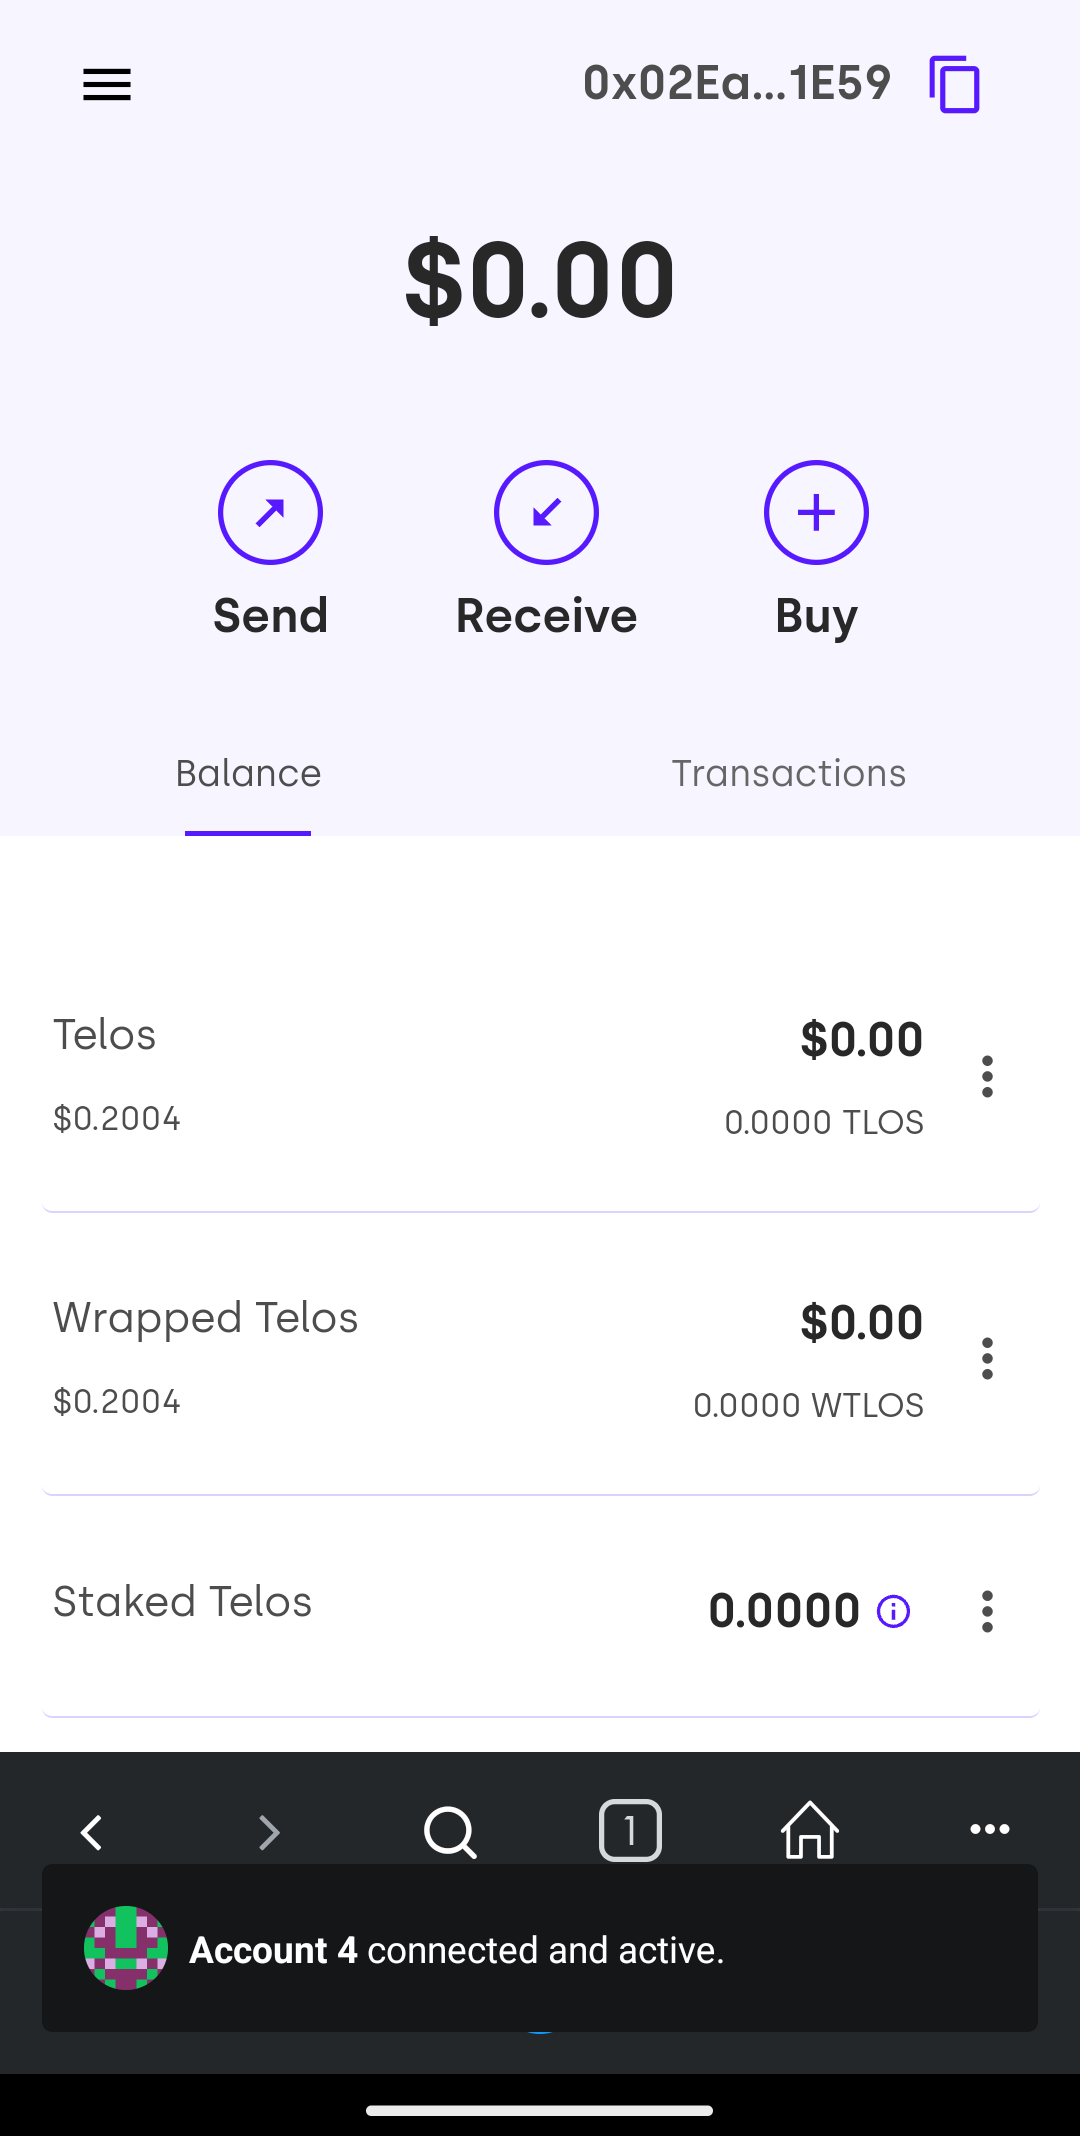Open browser search icon
Viewport: 1080px width, 2136px height.
(x=450, y=1832)
